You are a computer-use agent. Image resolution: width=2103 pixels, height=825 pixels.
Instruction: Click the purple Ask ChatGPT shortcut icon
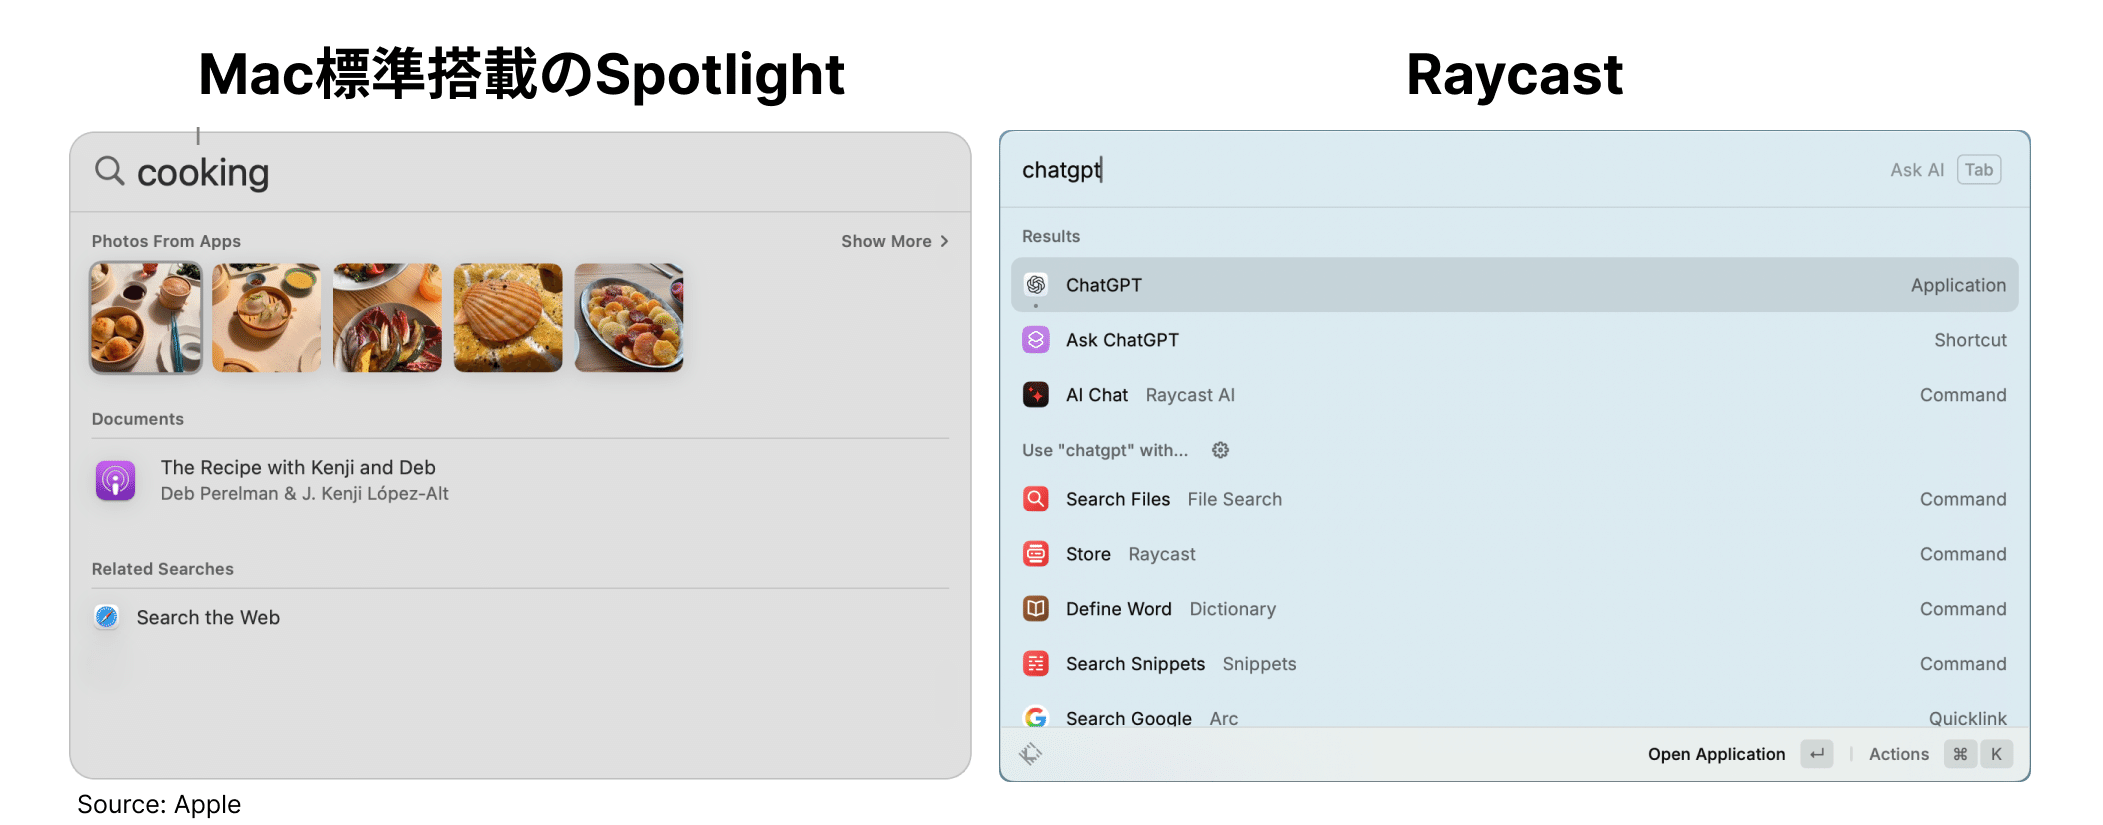1036,340
